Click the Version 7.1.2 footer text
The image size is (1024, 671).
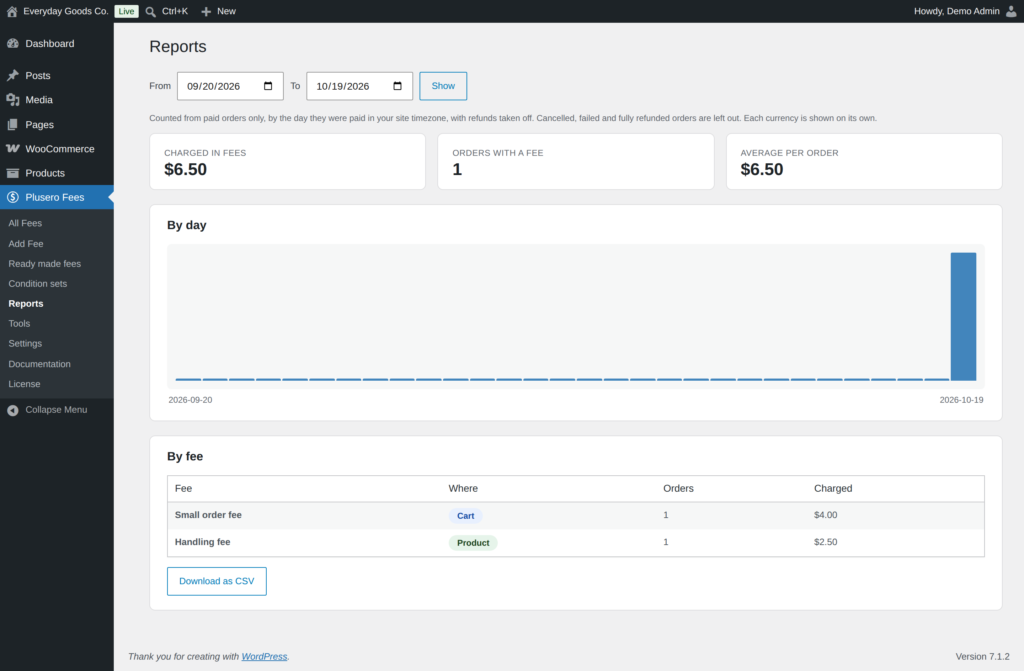coord(982,656)
